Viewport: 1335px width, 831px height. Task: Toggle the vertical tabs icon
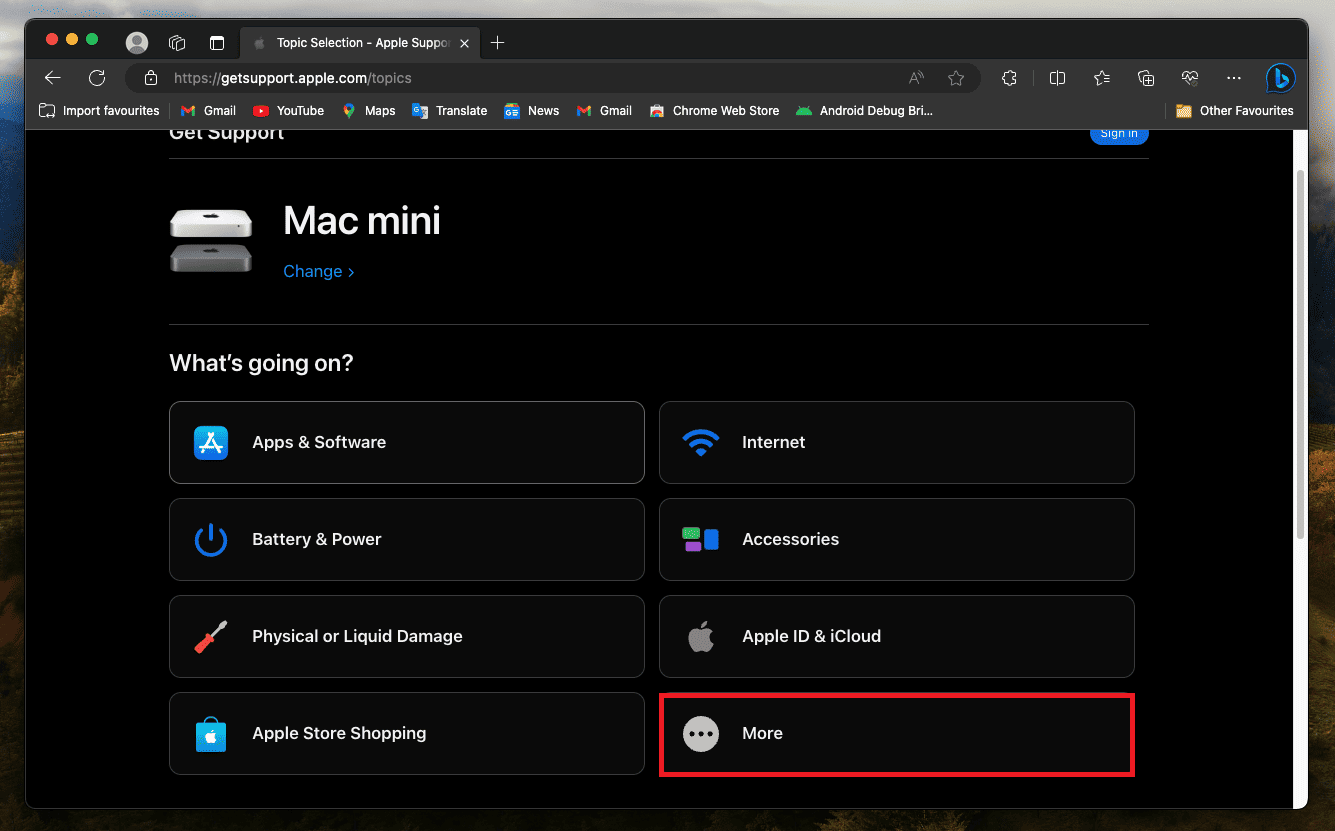[x=217, y=43]
